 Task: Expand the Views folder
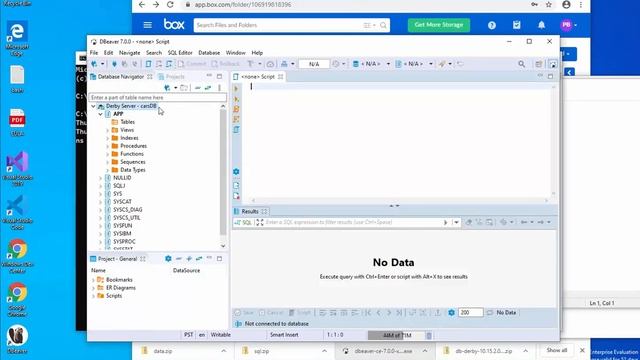108,130
